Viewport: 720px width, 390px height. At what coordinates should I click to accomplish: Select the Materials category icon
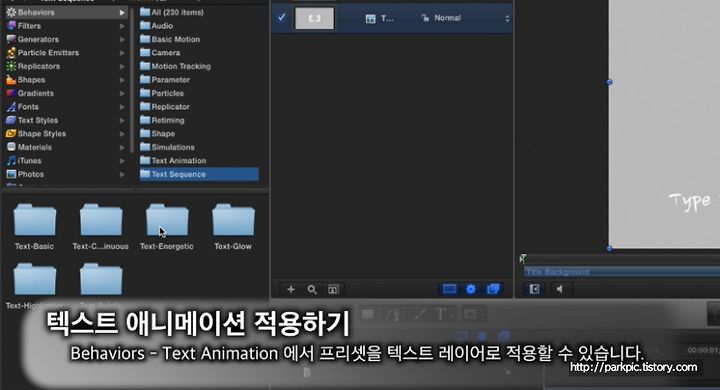tap(11, 147)
